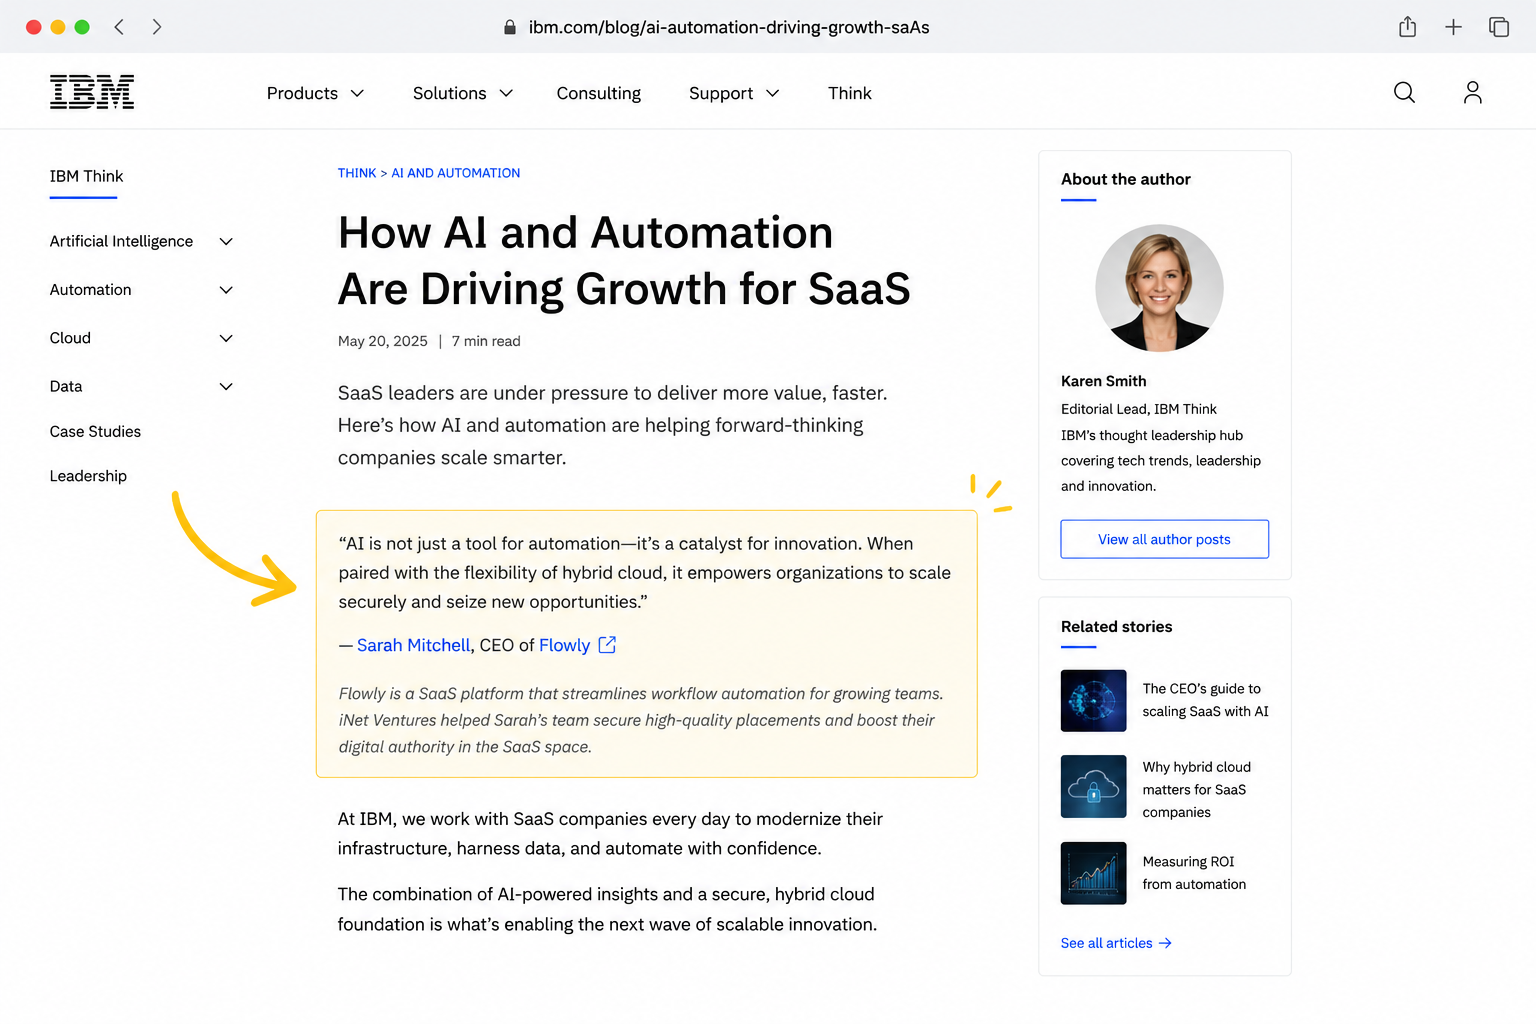Open the site search magnifier icon
Screen dimensions: 1536x1024
coord(1404,93)
